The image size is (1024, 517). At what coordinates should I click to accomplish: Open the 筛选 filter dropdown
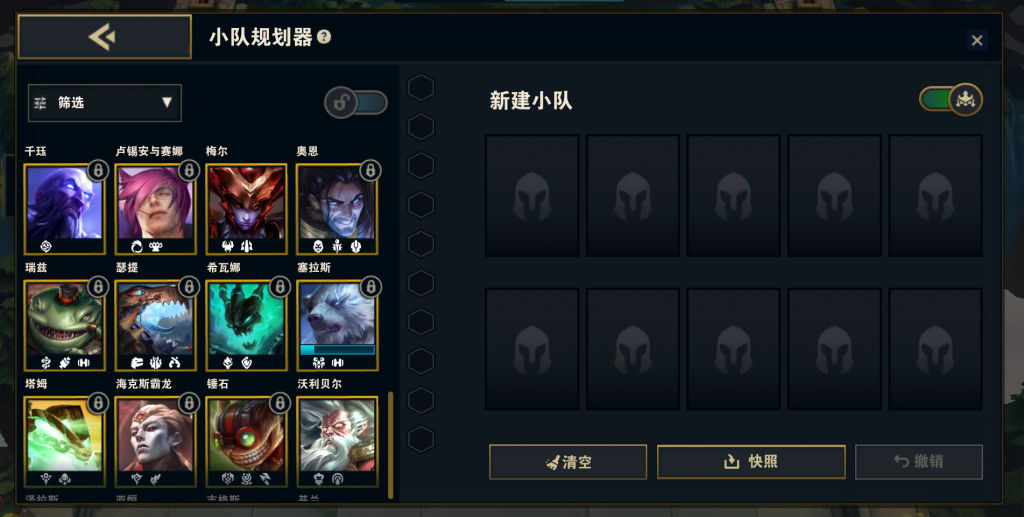[x=104, y=102]
